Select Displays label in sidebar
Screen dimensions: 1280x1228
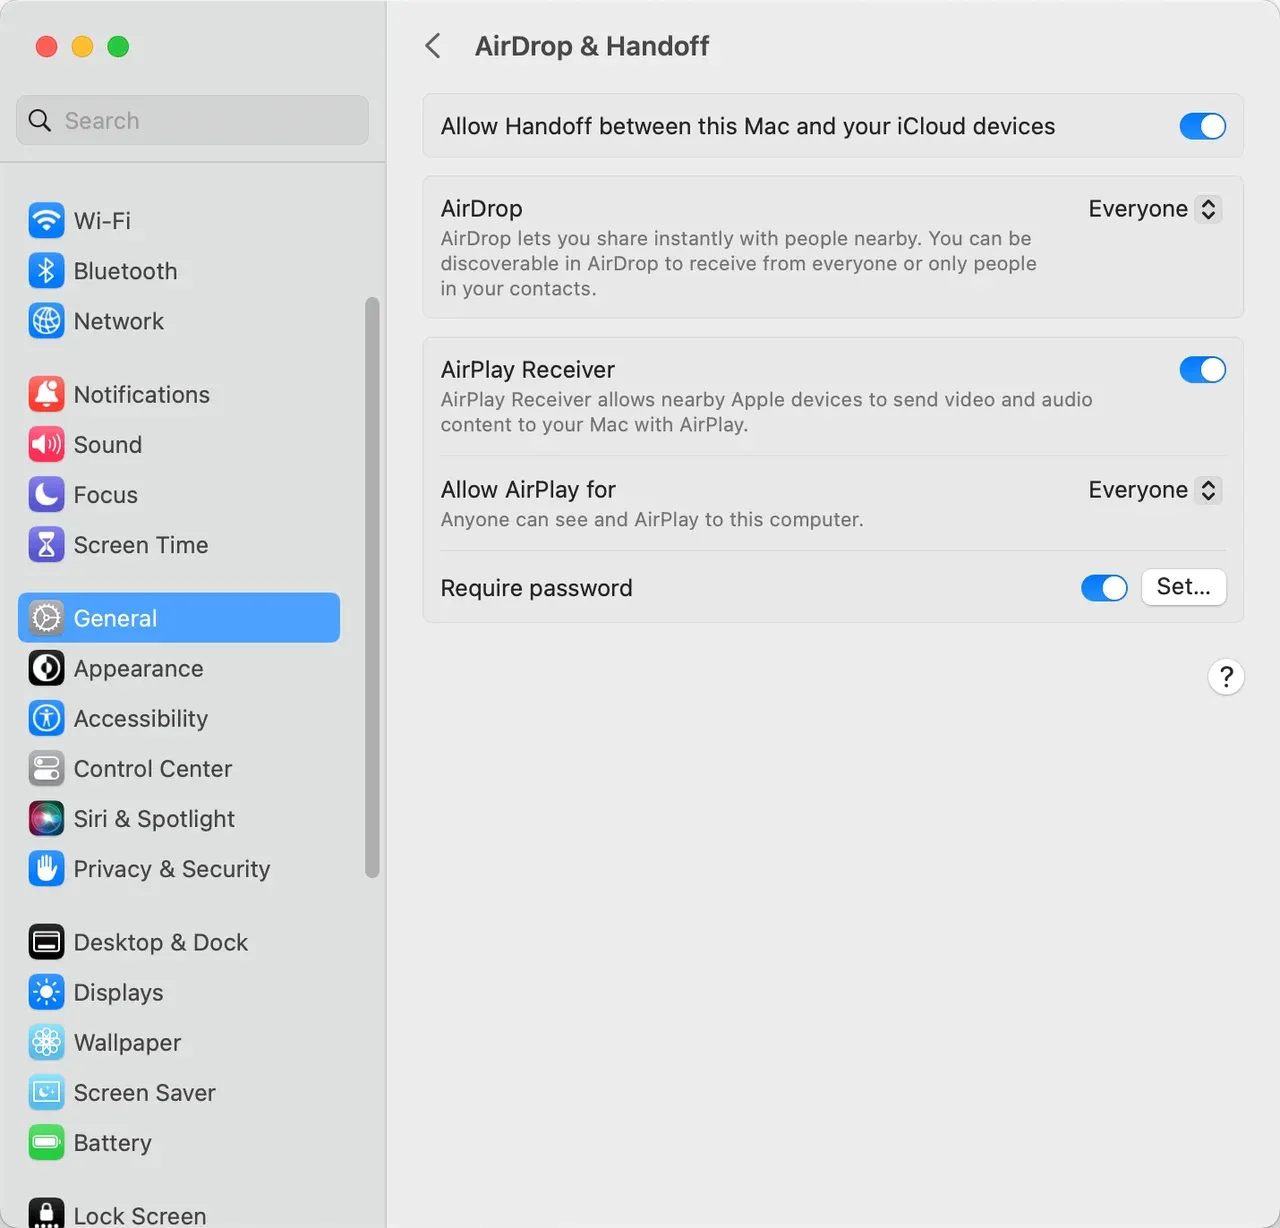point(119,992)
